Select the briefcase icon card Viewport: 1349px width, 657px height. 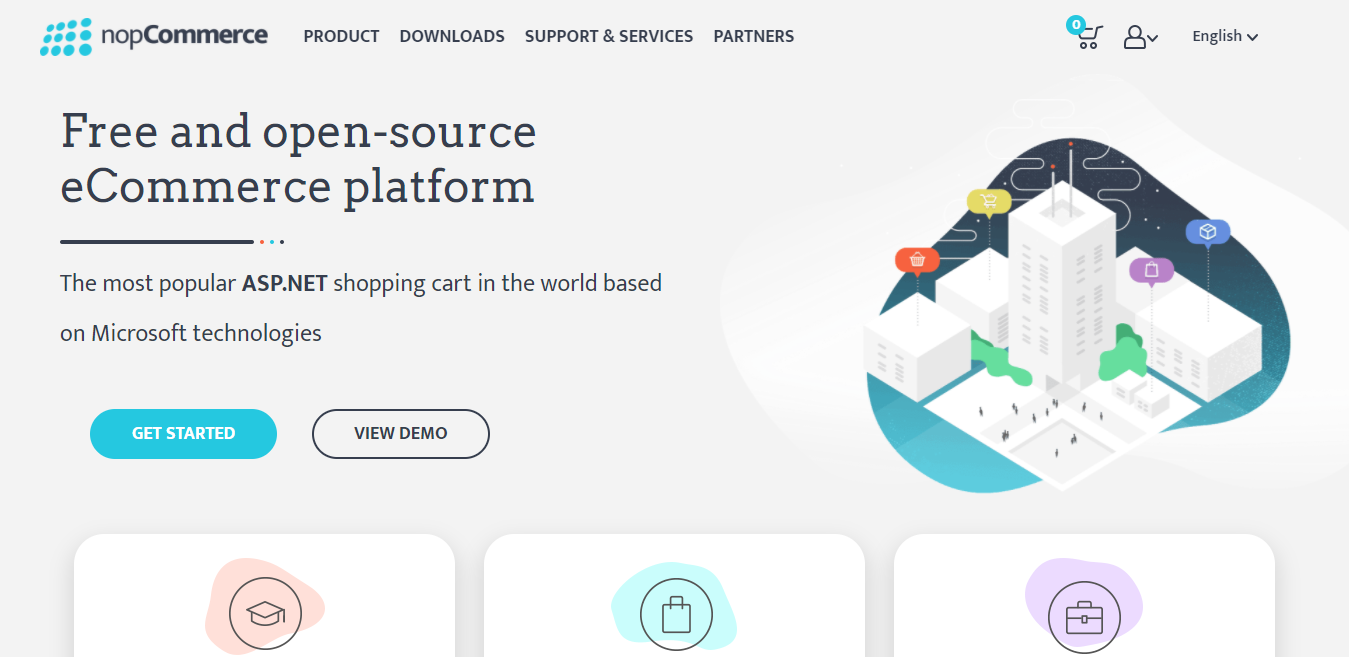pos(1085,595)
